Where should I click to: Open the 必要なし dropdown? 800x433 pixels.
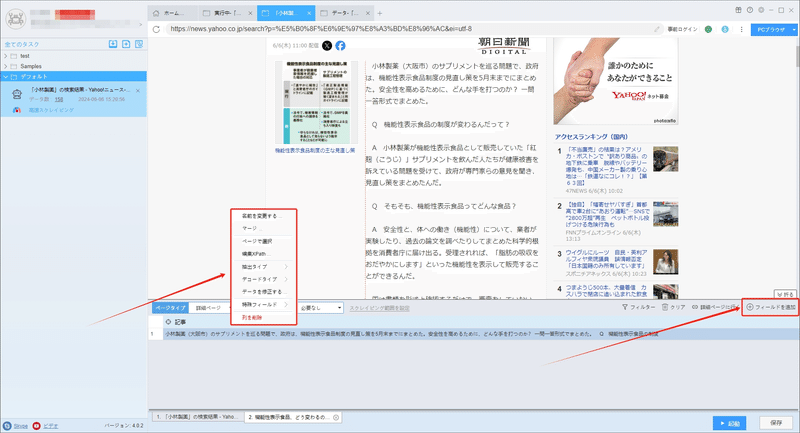click(x=320, y=308)
